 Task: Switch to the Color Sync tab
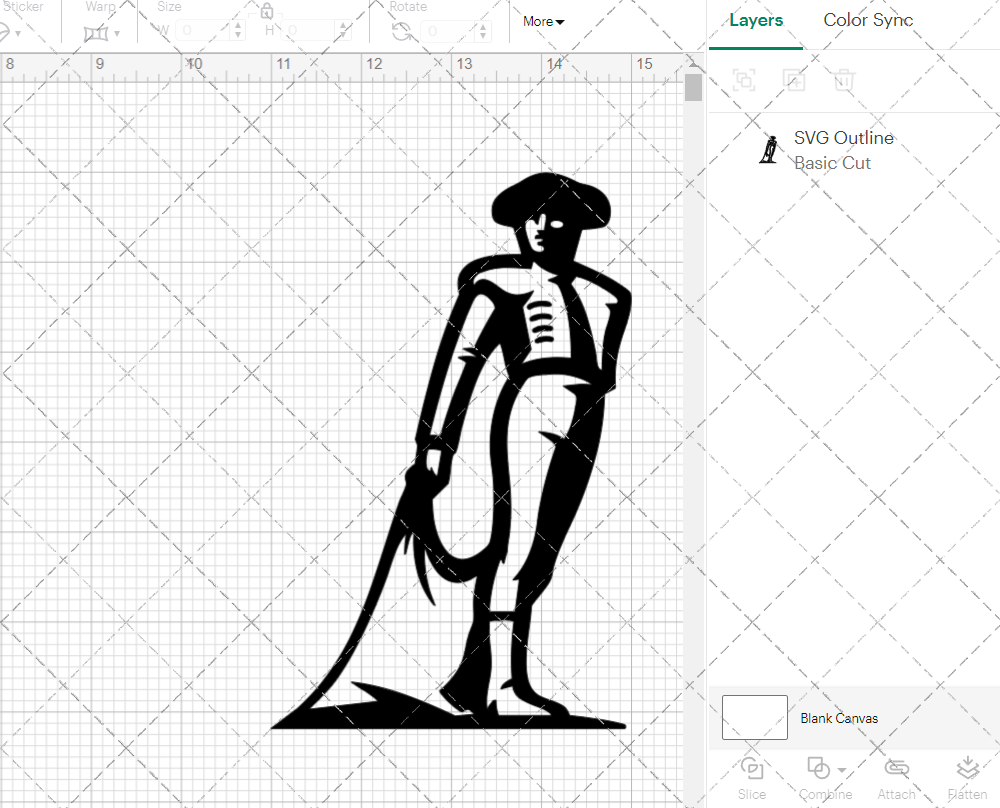[x=868, y=20]
